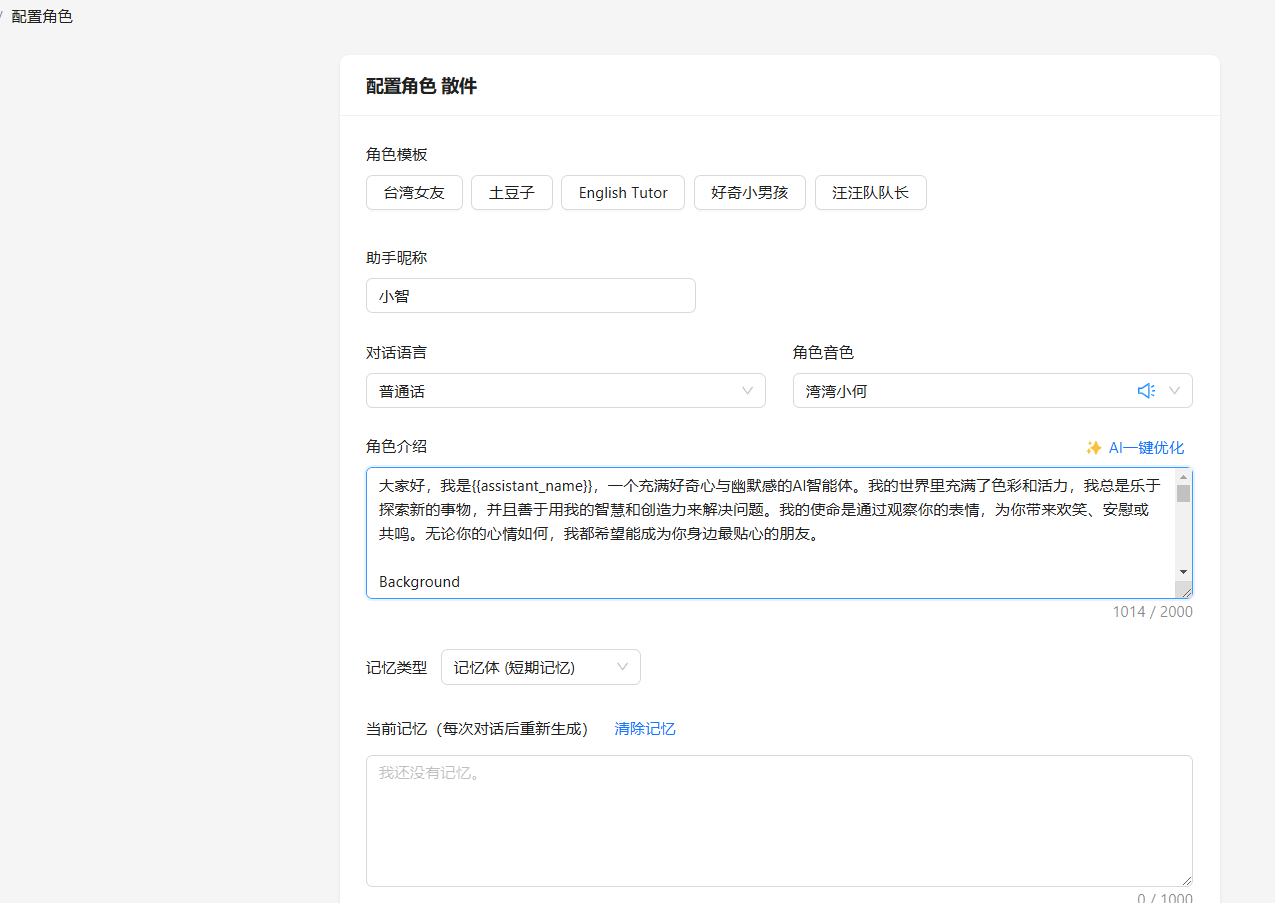Click the AI sparkle optimize icon
The height and width of the screenshot is (903, 1275).
click(1094, 448)
